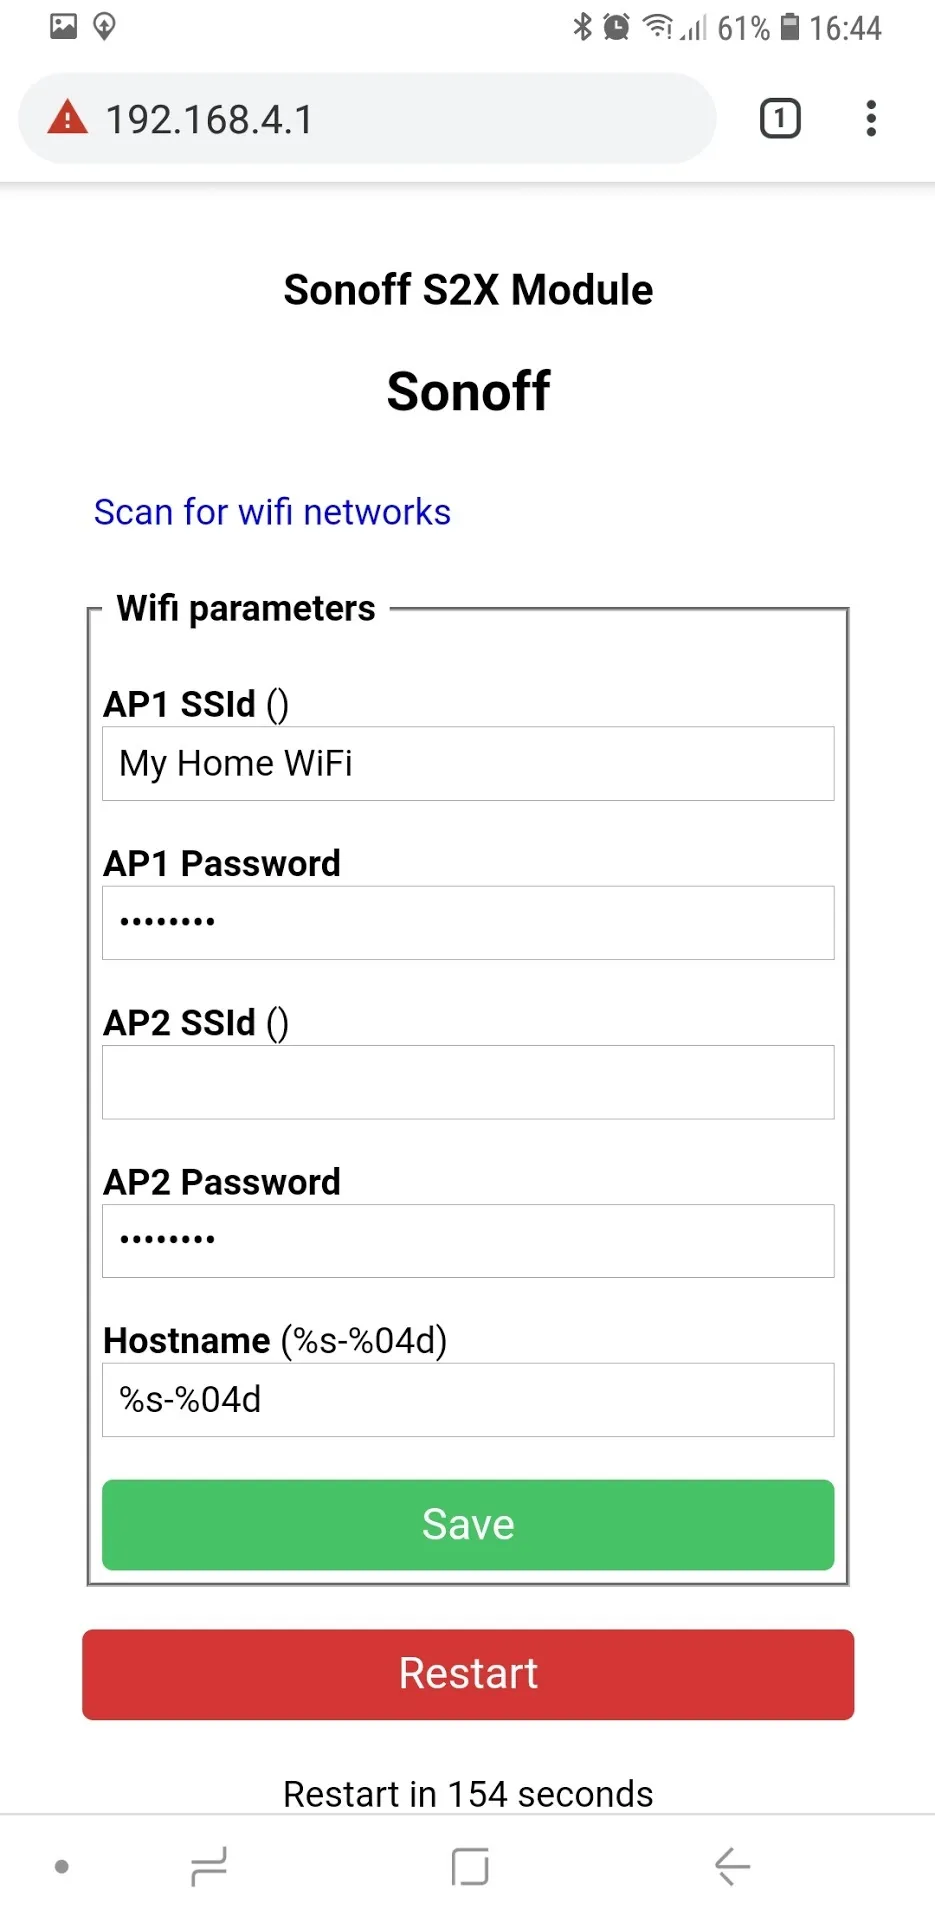The height and width of the screenshot is (1922, 935).
Task: Open the recent apps navigation button
Action: point(207,1864)
